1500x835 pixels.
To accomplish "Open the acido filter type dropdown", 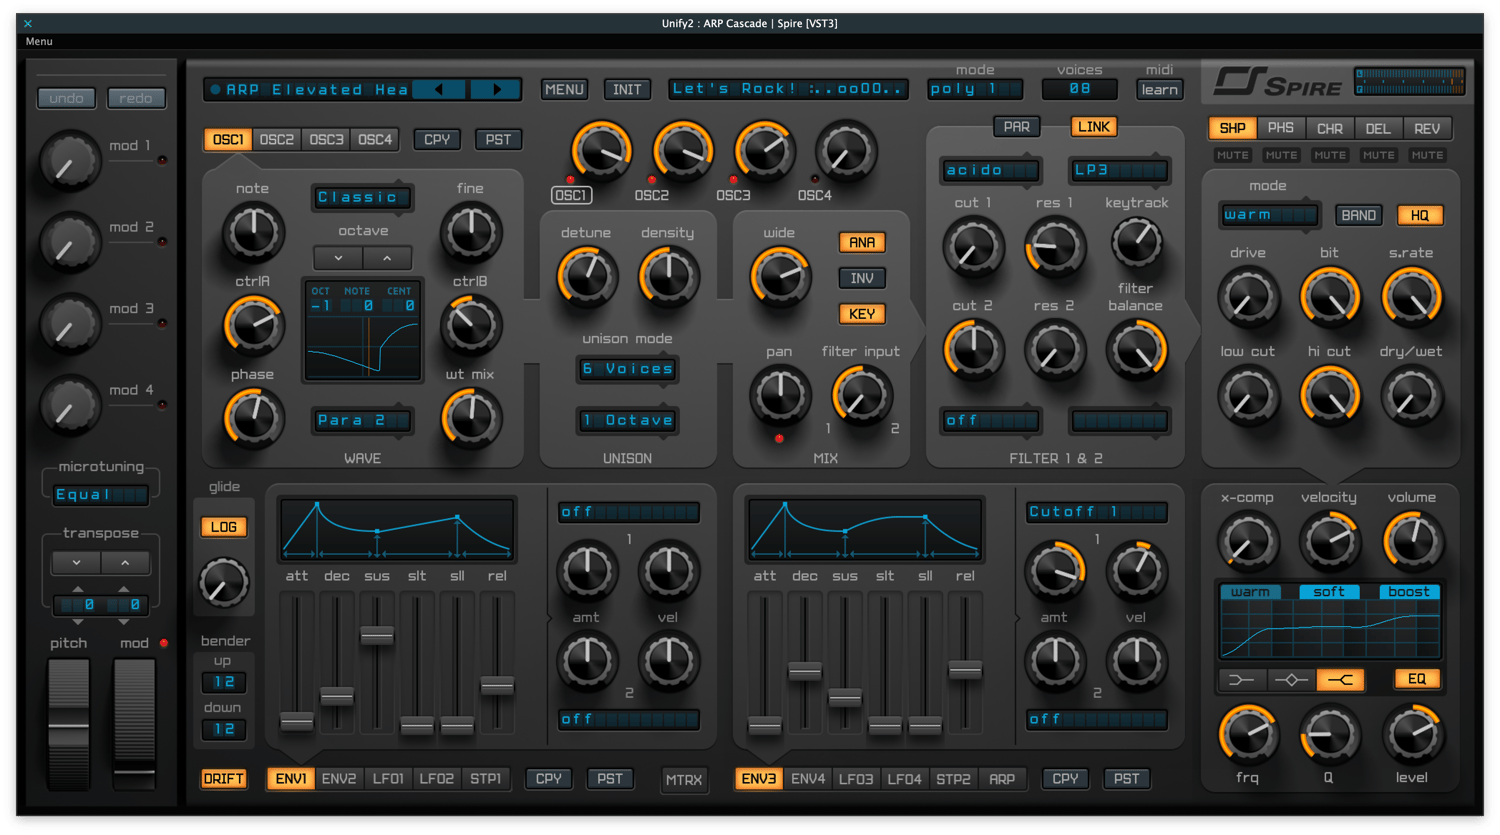I will (990, 170).
